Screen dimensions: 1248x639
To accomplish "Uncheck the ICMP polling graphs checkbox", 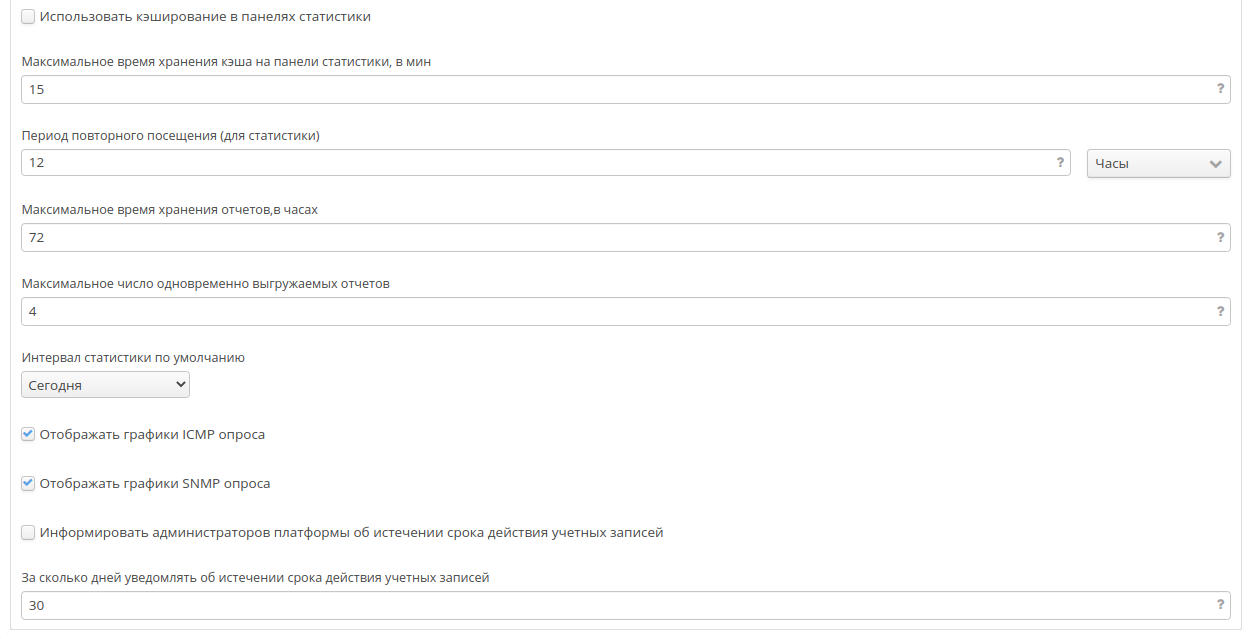I will 28,435.
